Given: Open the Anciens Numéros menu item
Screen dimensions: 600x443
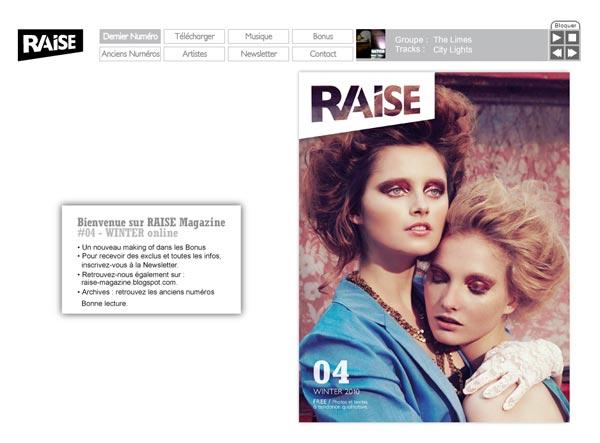Looking at the screenshot, I should (x=130, y=54).
